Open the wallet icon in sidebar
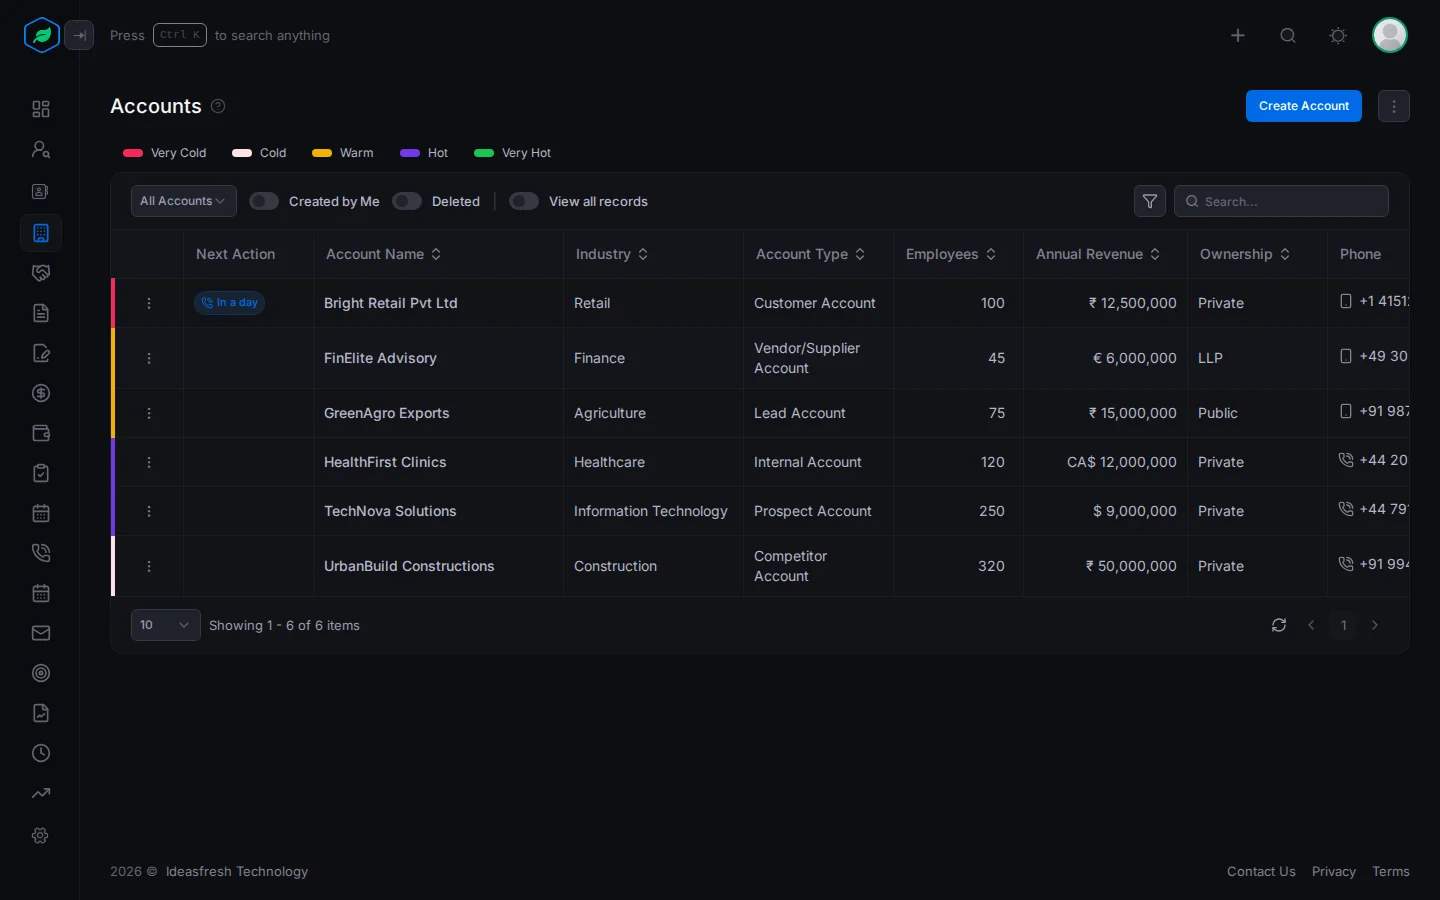1440x900 pixels. coord(41,433)
